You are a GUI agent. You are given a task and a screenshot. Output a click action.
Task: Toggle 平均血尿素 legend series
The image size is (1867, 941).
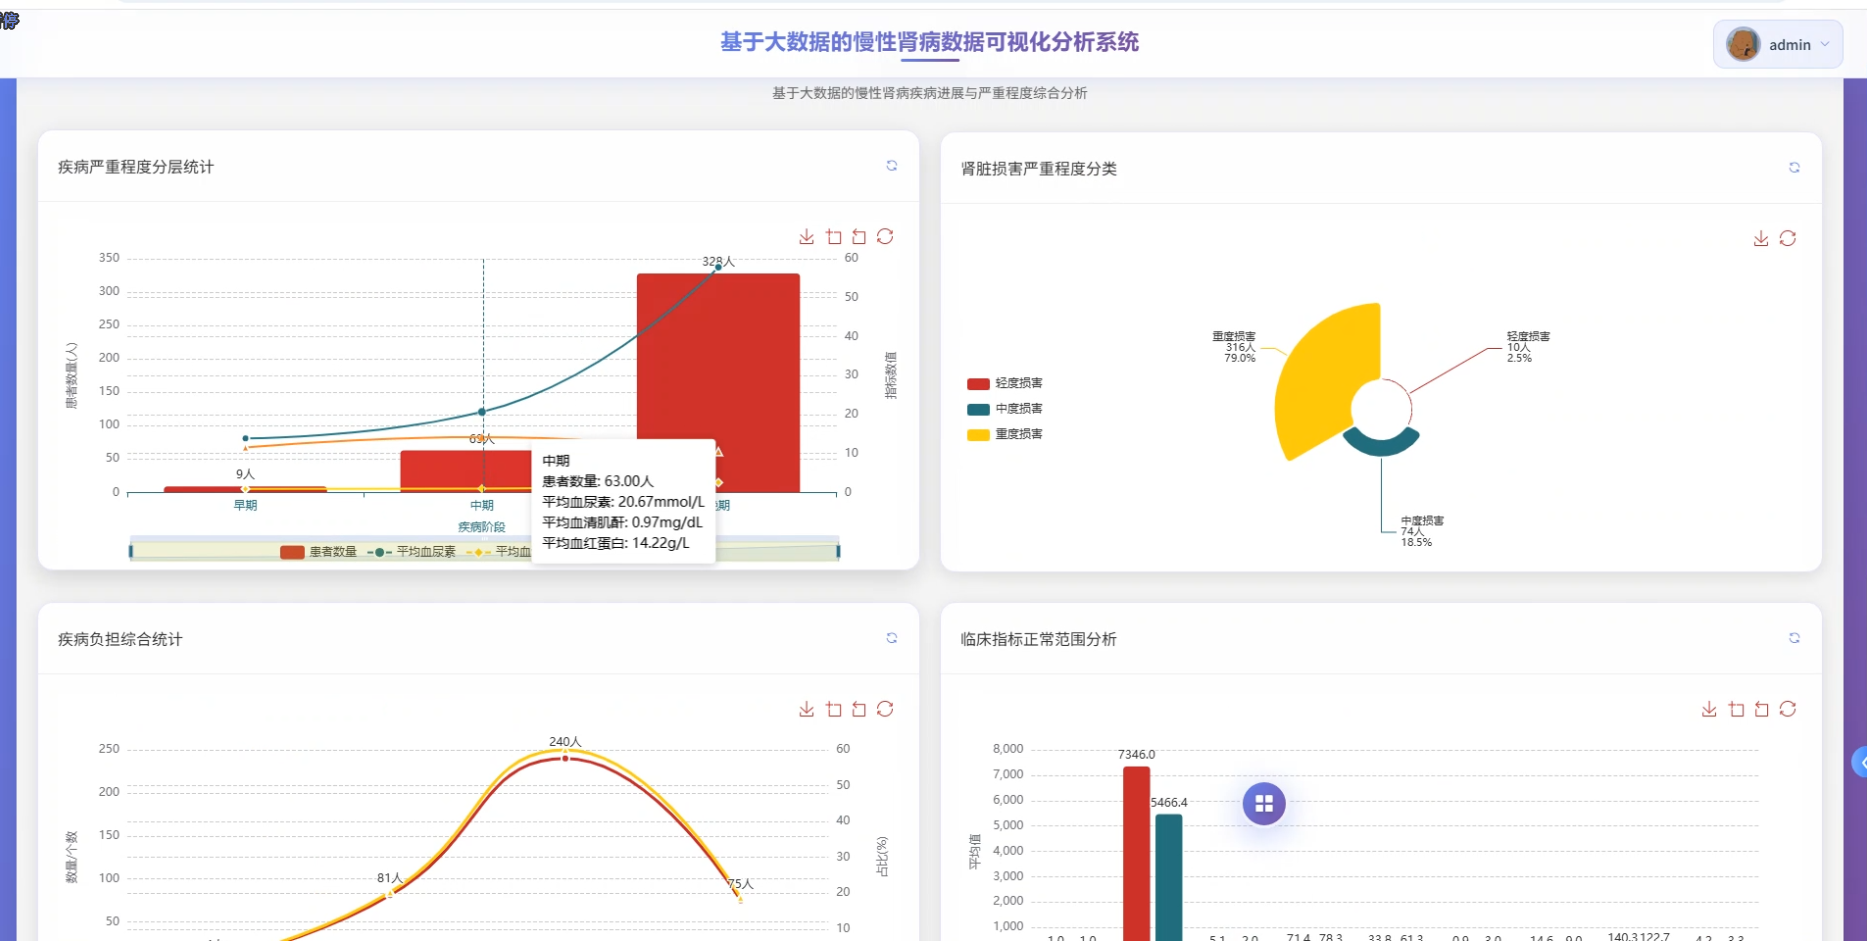tap(411, 552)
